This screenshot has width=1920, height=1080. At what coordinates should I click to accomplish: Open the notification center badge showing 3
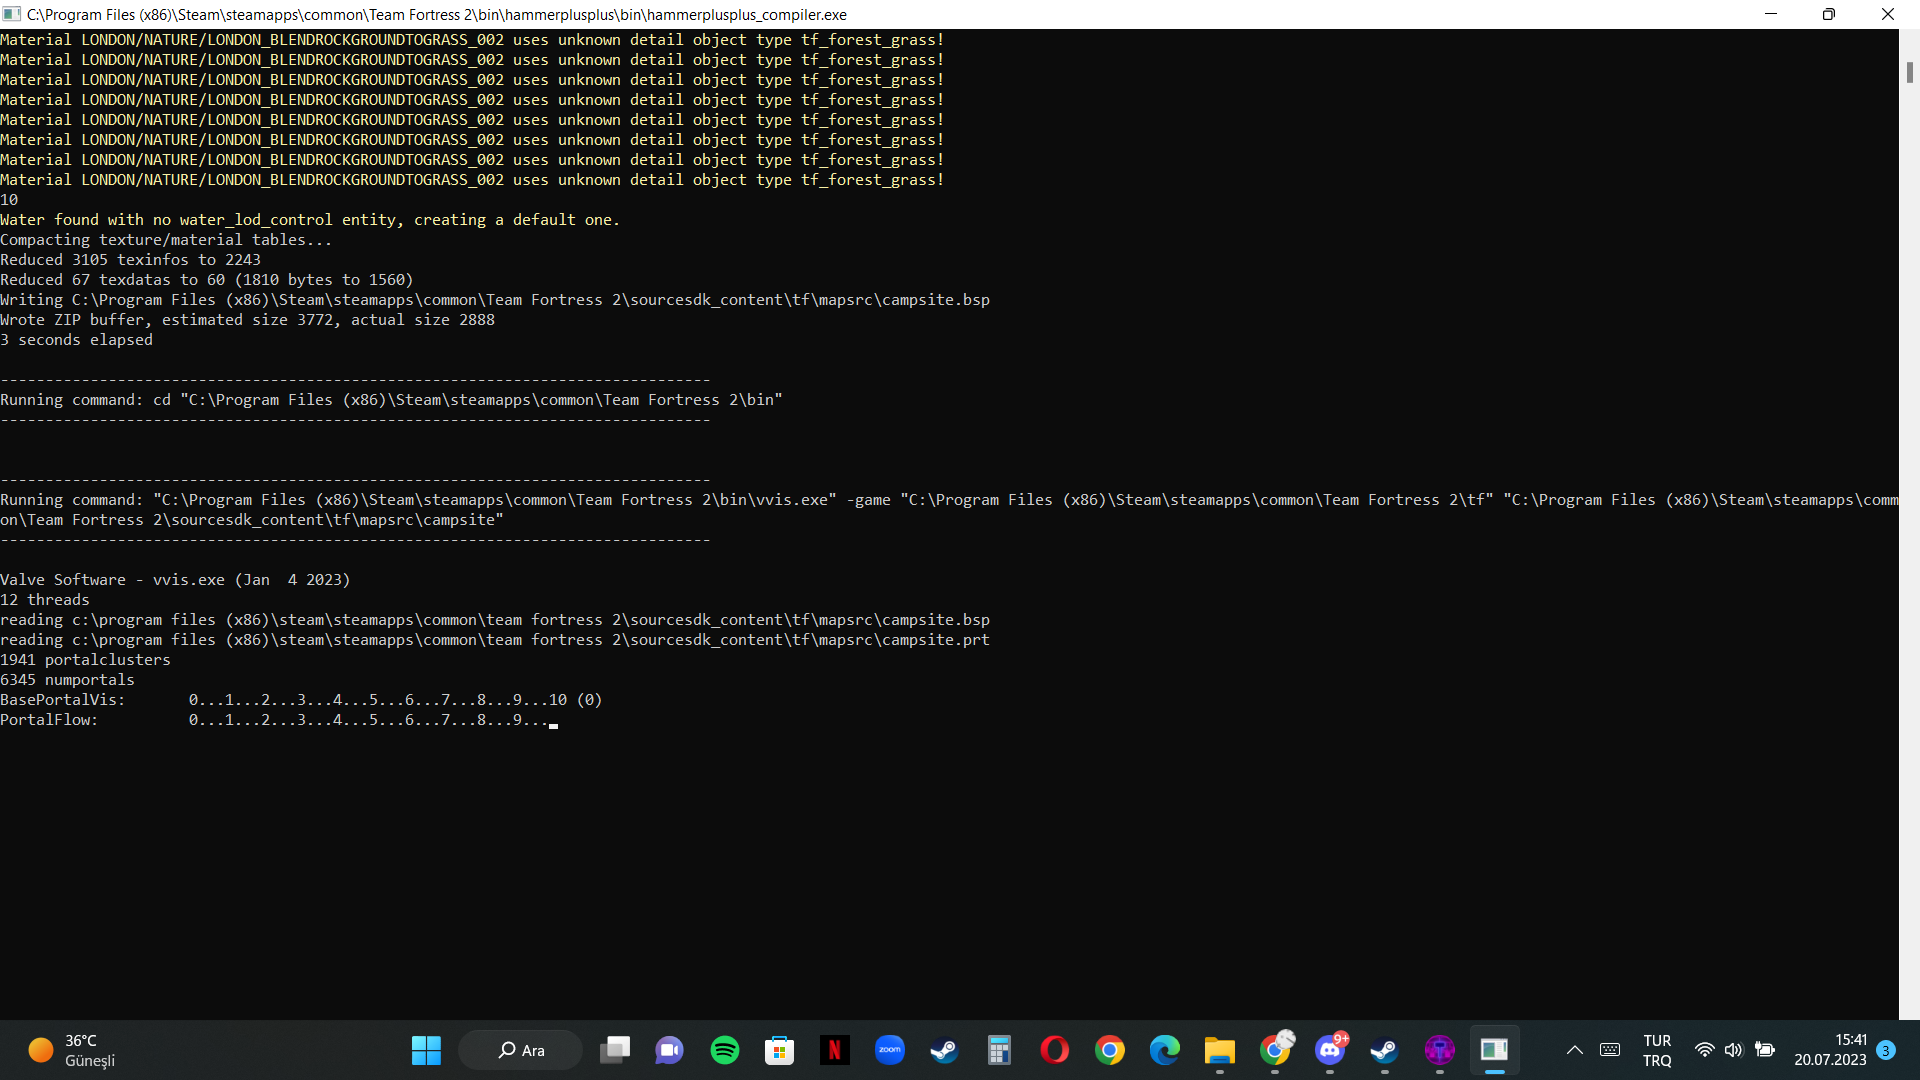1885,1050
